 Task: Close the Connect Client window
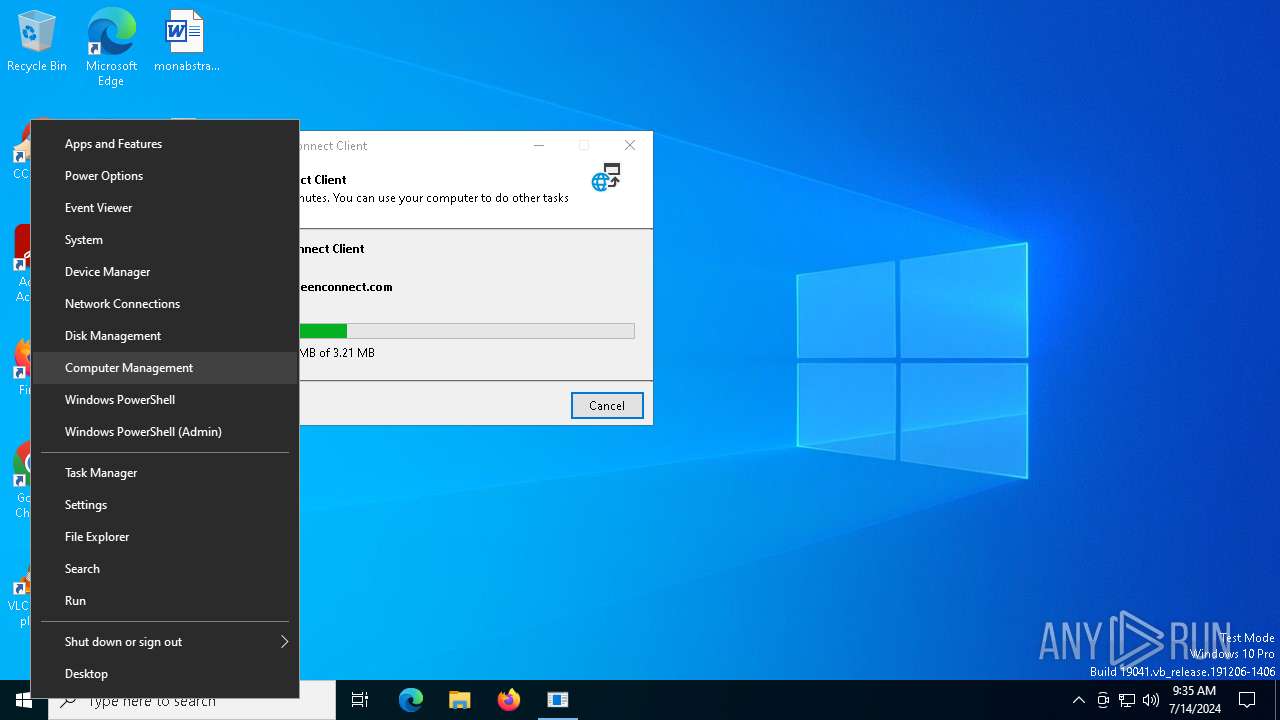pyautogui.click(x=630, y=146)
